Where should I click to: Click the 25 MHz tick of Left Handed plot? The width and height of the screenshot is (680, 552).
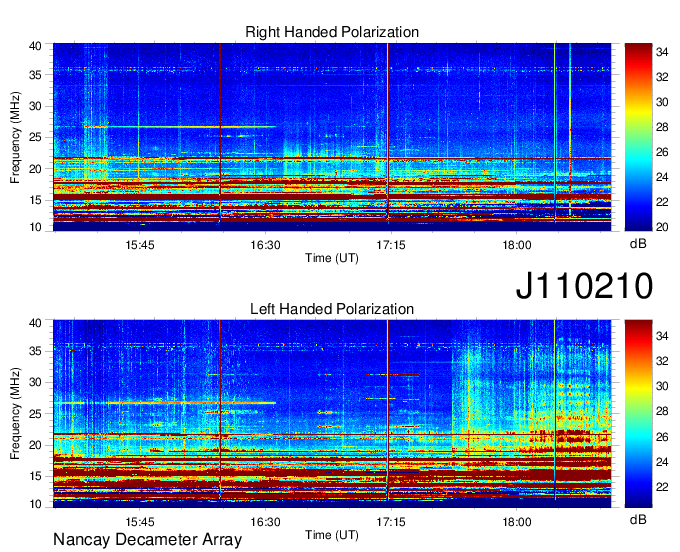click(x=36, y=414)
